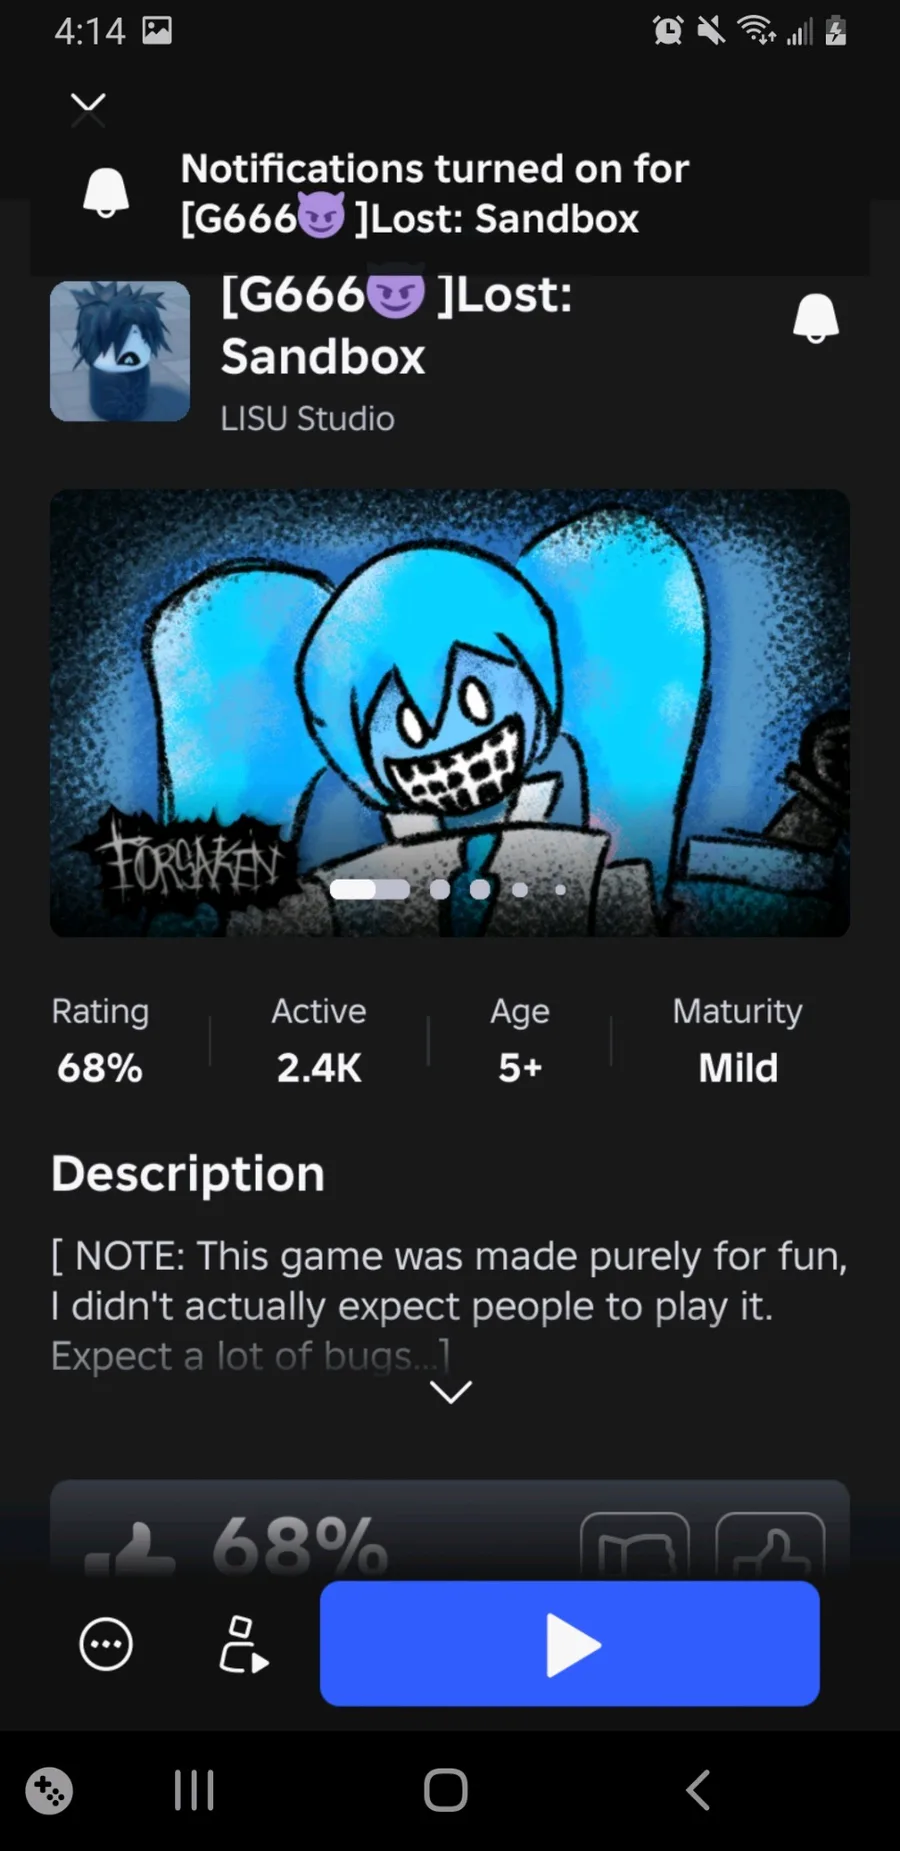The height and width of the screenshot is (1851, 900).
Task: Open the game tools icon in navigation bar
Action: [49, 1790]
